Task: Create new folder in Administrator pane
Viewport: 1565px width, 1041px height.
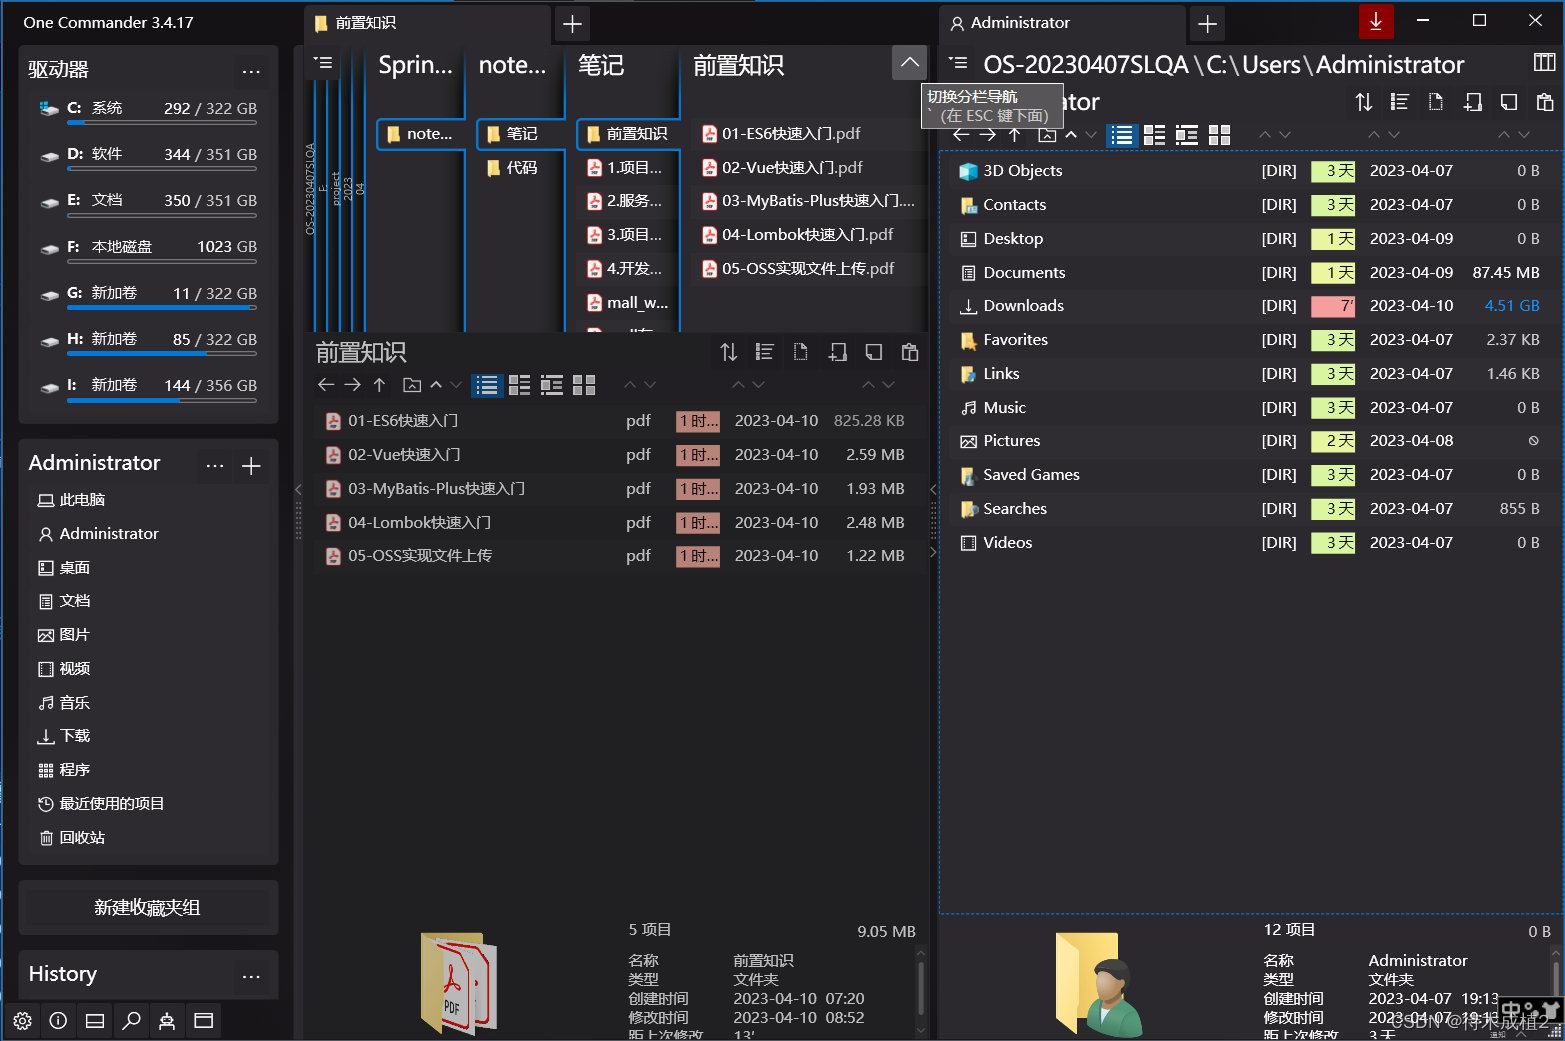Action: (x=1472, y=102)
